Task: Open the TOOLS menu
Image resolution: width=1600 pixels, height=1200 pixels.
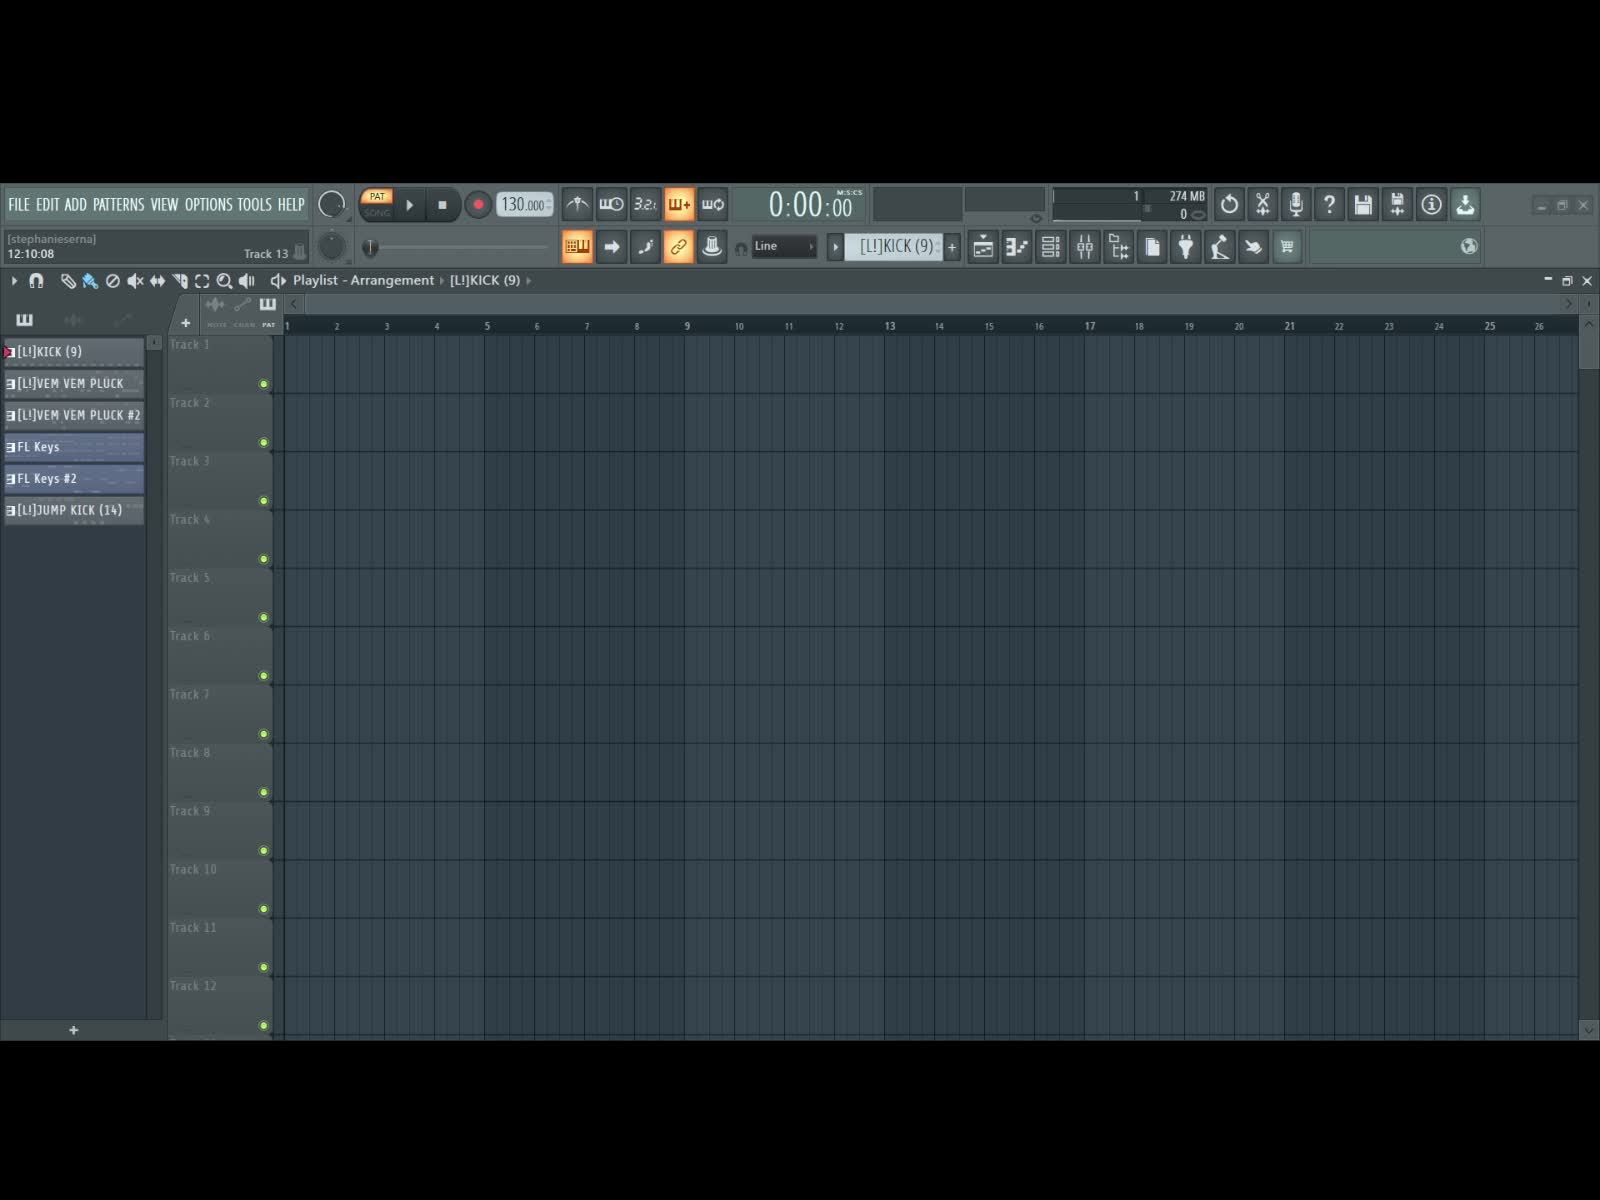Action: coord(254,205)
